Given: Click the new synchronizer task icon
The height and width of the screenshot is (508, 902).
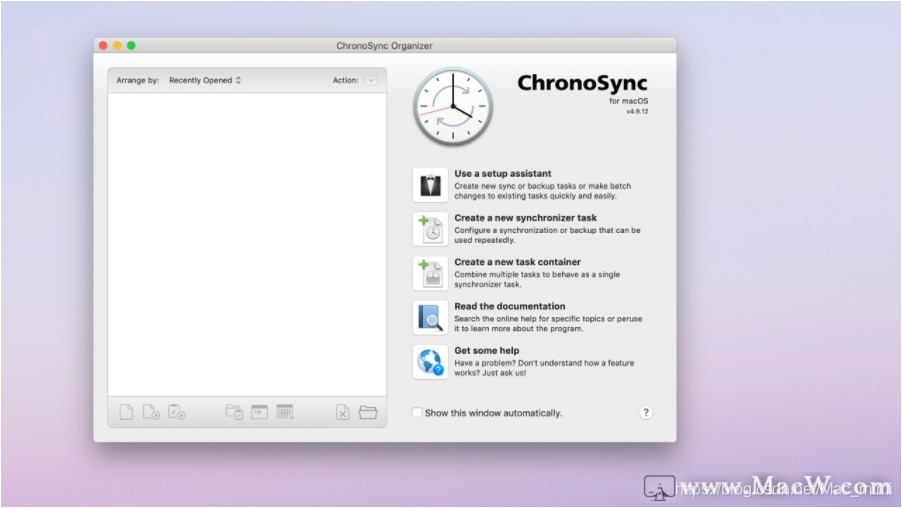Looking at the screenshot, I should [x=430, y=229].
